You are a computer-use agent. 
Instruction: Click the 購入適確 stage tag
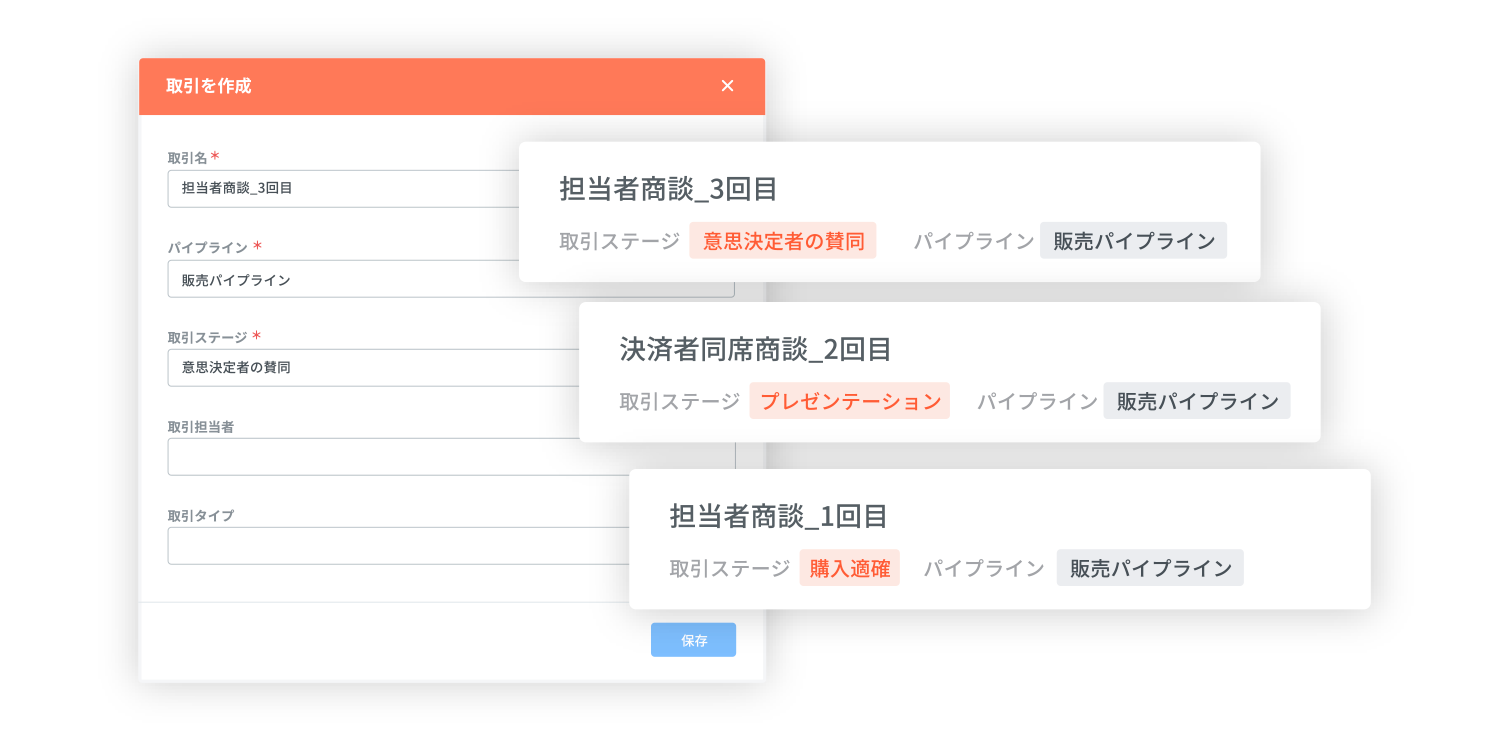[850, 568]
